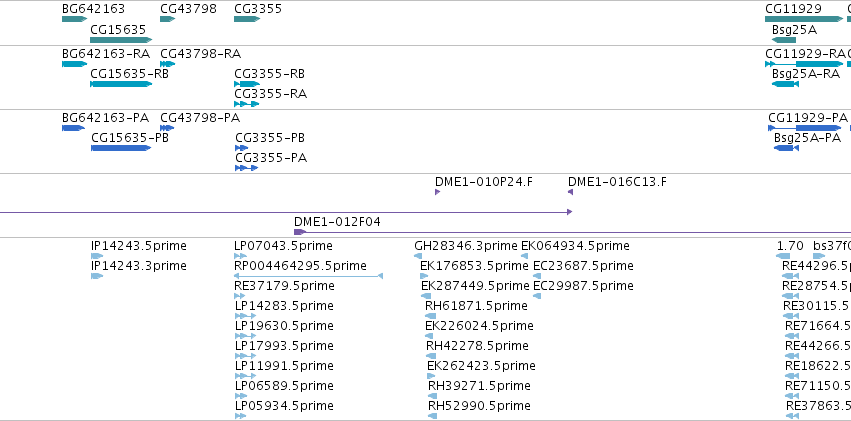Click the DME1-012F04 BAC feature start

(x=300, y=232)
